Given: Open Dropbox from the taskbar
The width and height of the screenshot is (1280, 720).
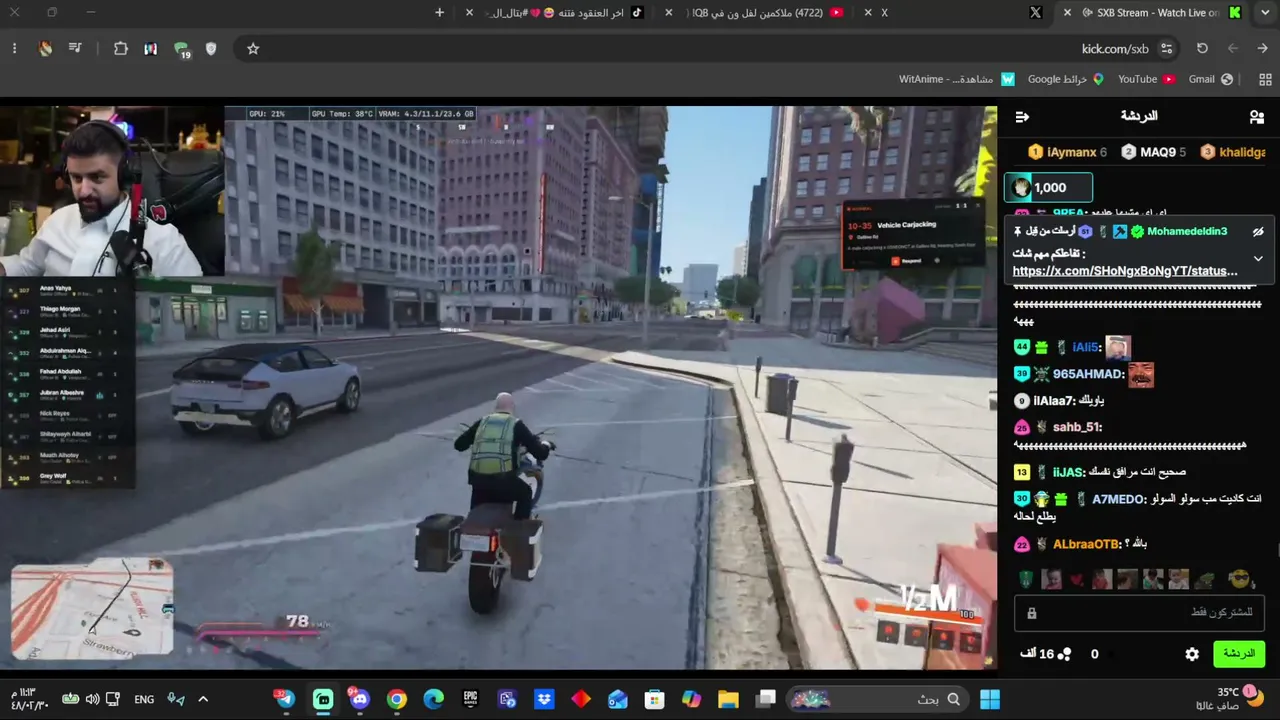Looking at the screenshot, I should (x=544, y=699).
